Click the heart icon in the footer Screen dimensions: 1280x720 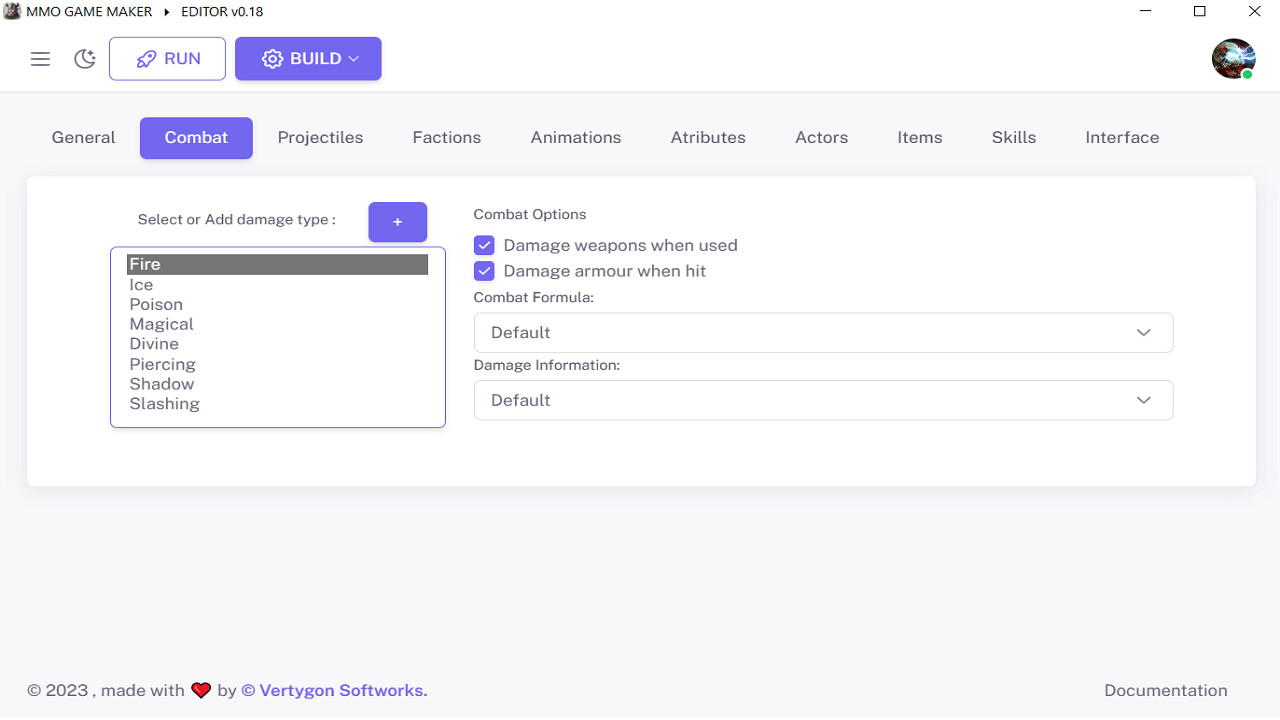(x=200, y=689)
